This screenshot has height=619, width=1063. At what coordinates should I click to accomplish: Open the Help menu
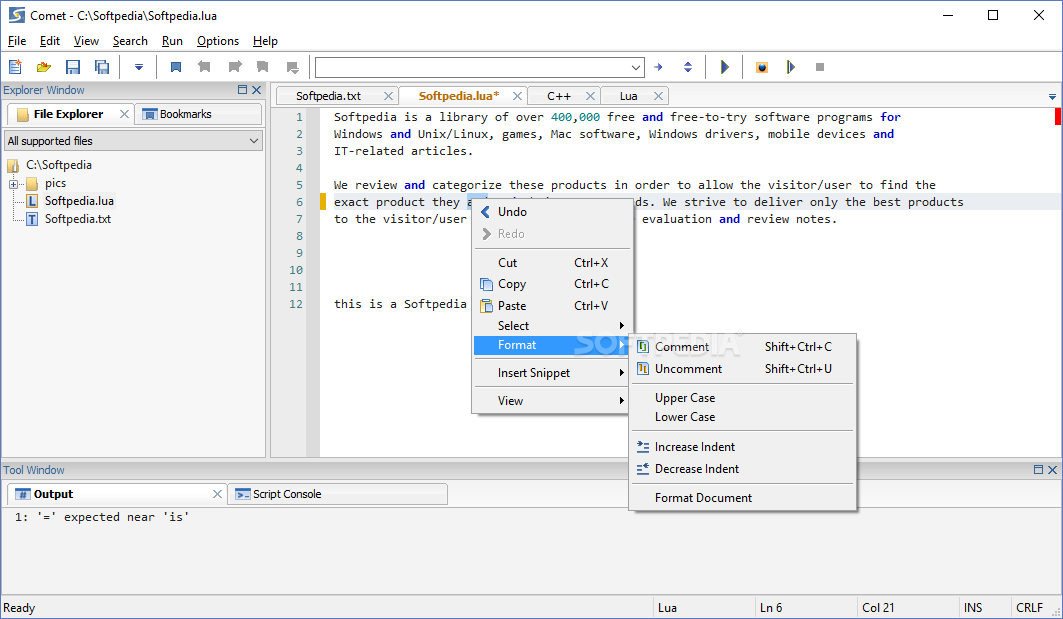tap(265, 41)
